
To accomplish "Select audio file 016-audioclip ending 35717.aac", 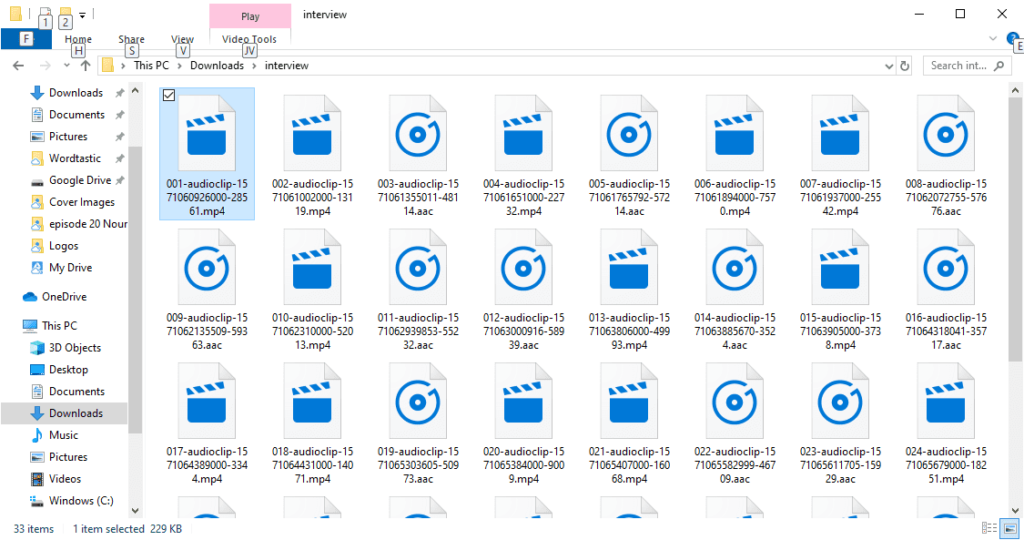I will pos(946,289).
